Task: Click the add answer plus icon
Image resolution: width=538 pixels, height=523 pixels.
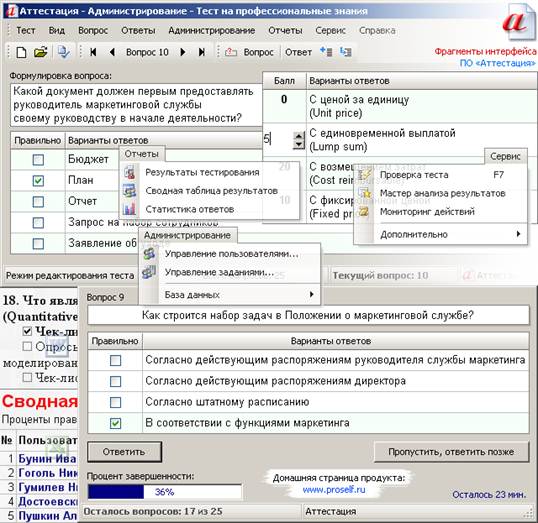Action: click(326, 52)
